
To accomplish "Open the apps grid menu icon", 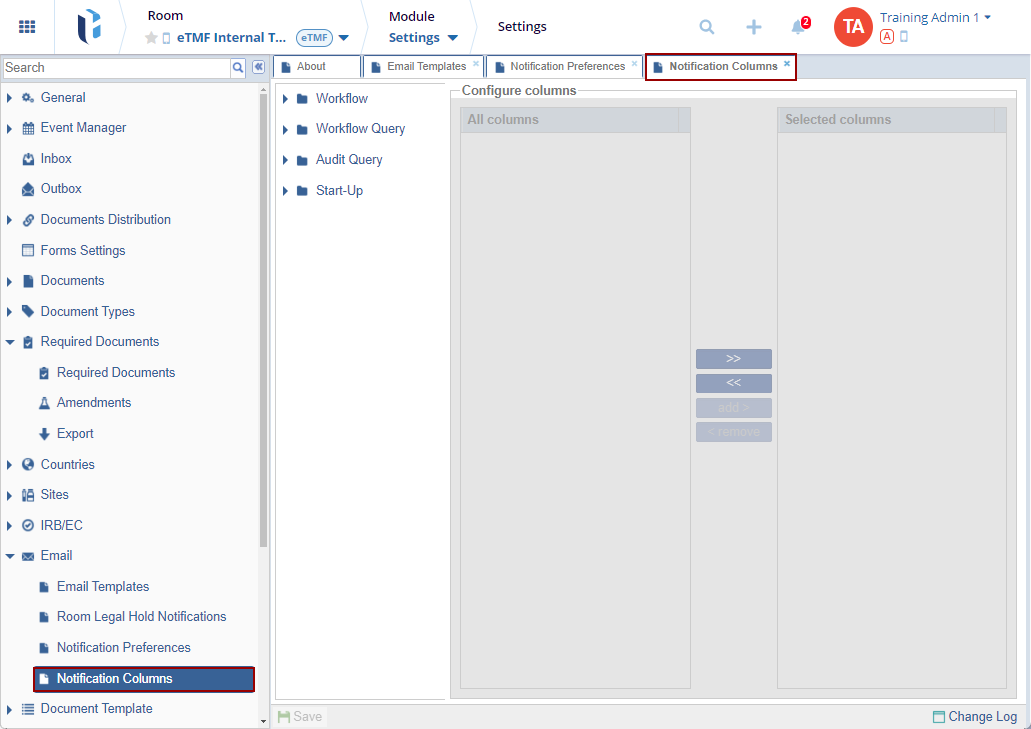I will [27, 27].
